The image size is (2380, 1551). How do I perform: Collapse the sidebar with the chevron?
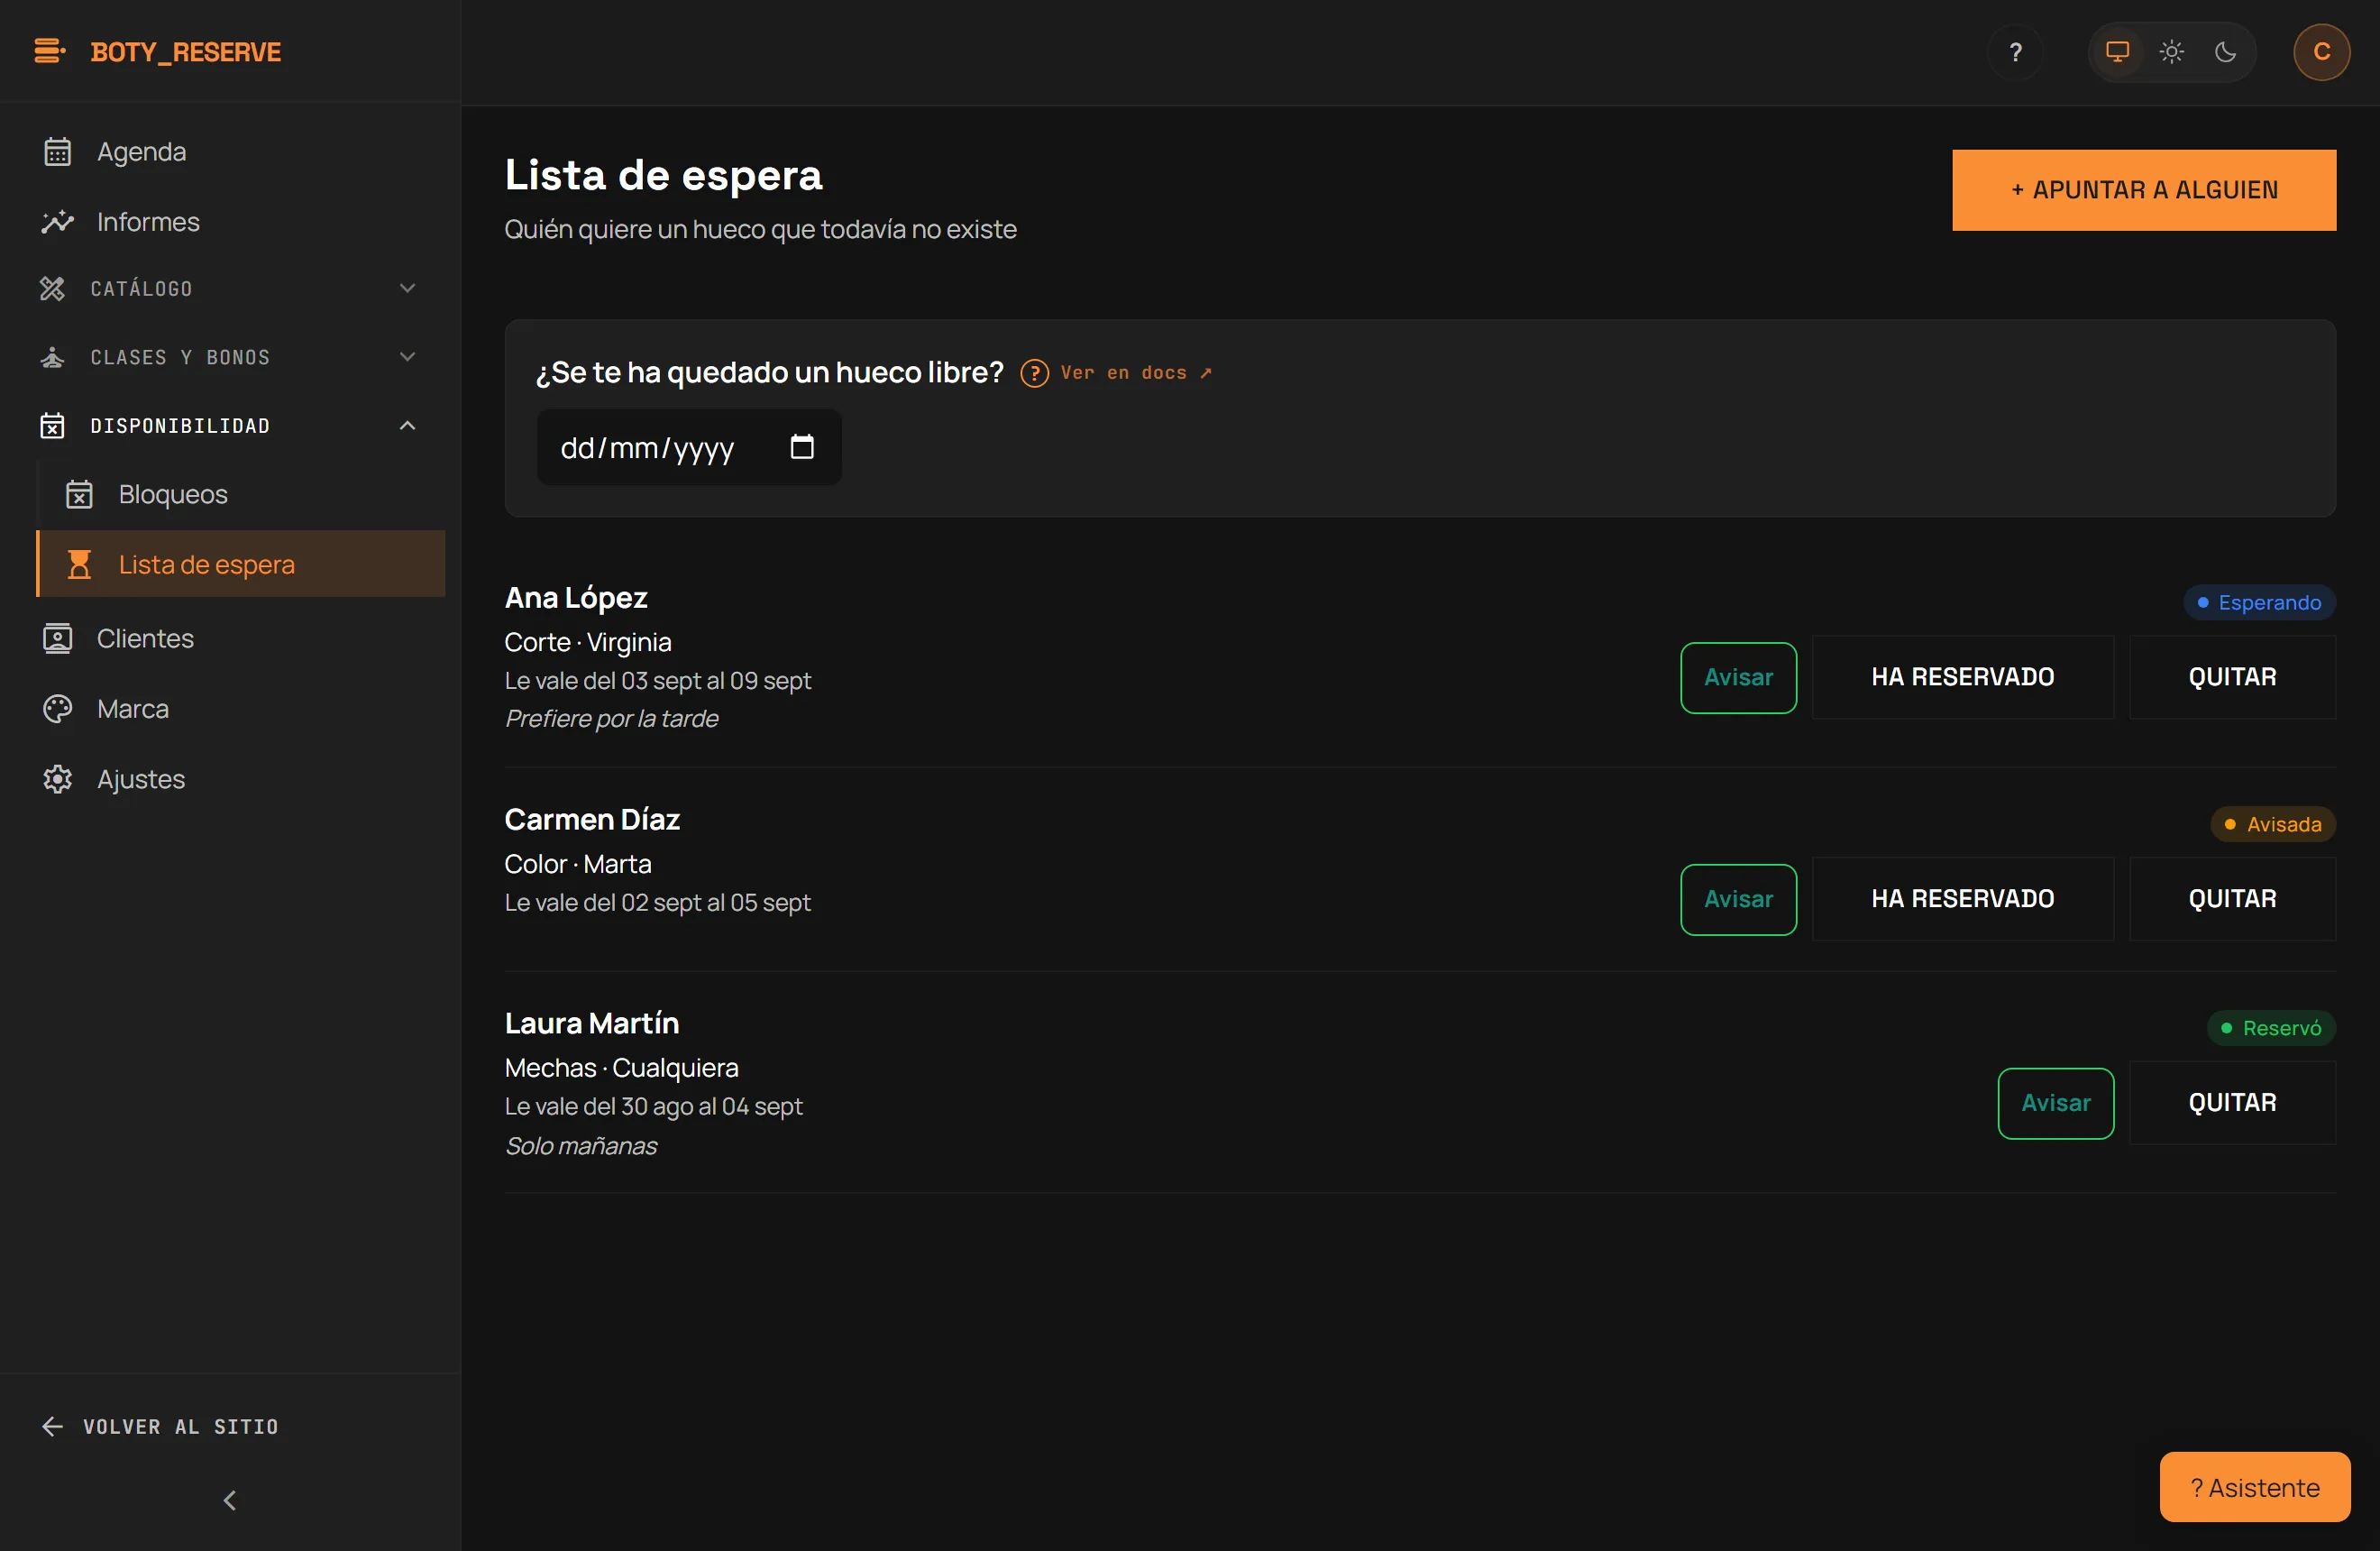(230, 1500)
